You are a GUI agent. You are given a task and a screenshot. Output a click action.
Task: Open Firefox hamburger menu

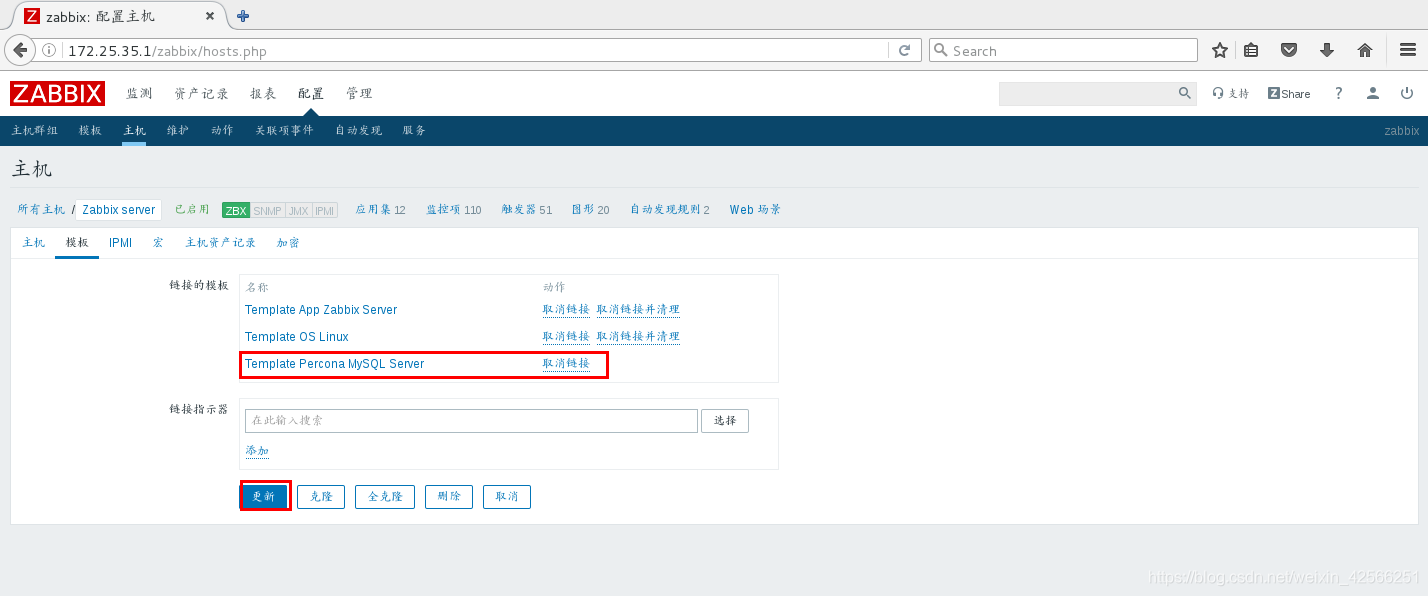pyautogui.click(x=1408, y=50)
